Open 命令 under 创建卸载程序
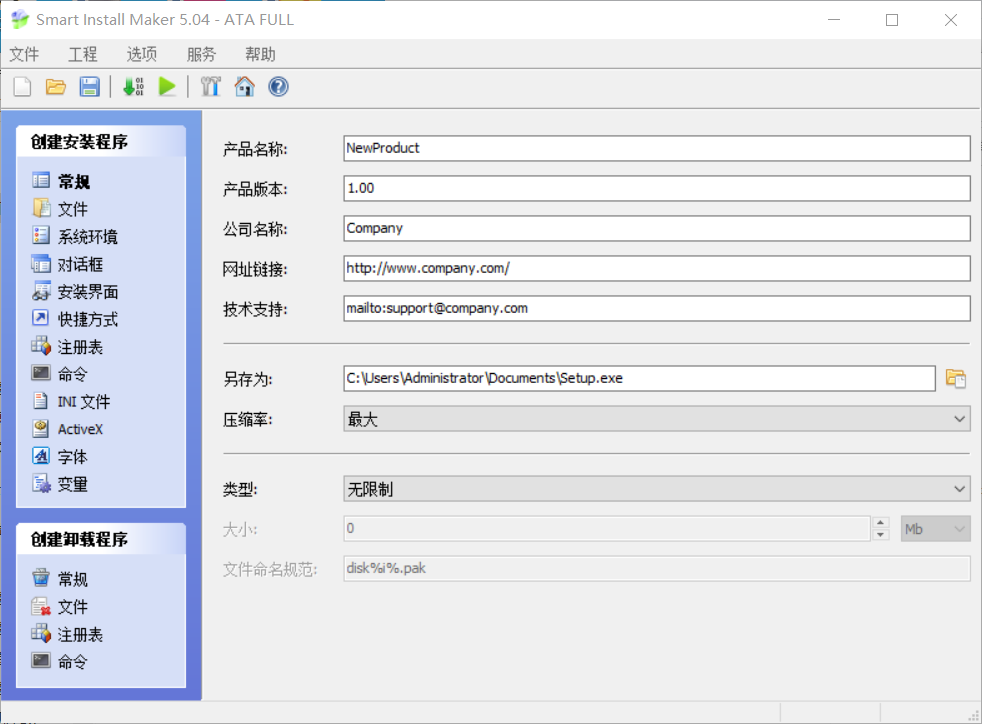 pyautogui.click(x=59, y=661)
